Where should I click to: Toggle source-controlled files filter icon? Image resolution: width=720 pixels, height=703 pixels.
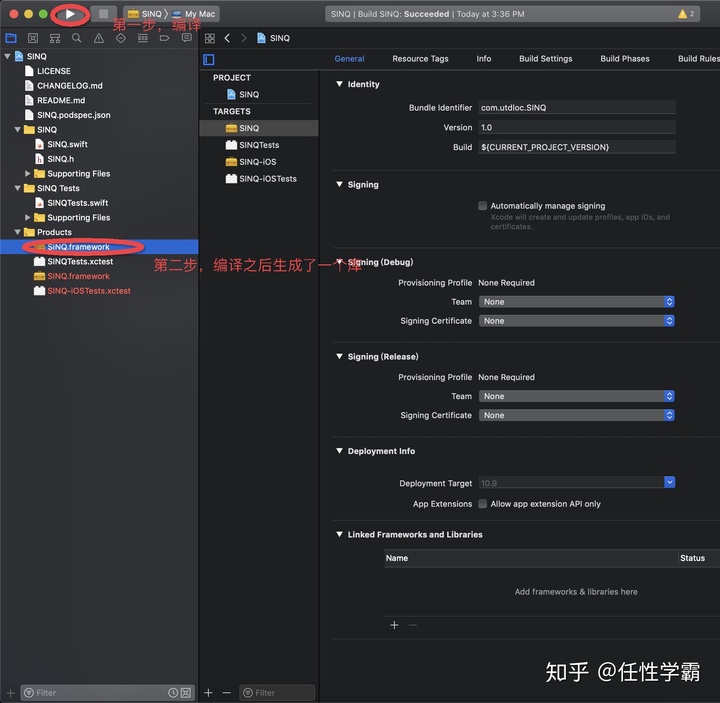coord(186,692)
